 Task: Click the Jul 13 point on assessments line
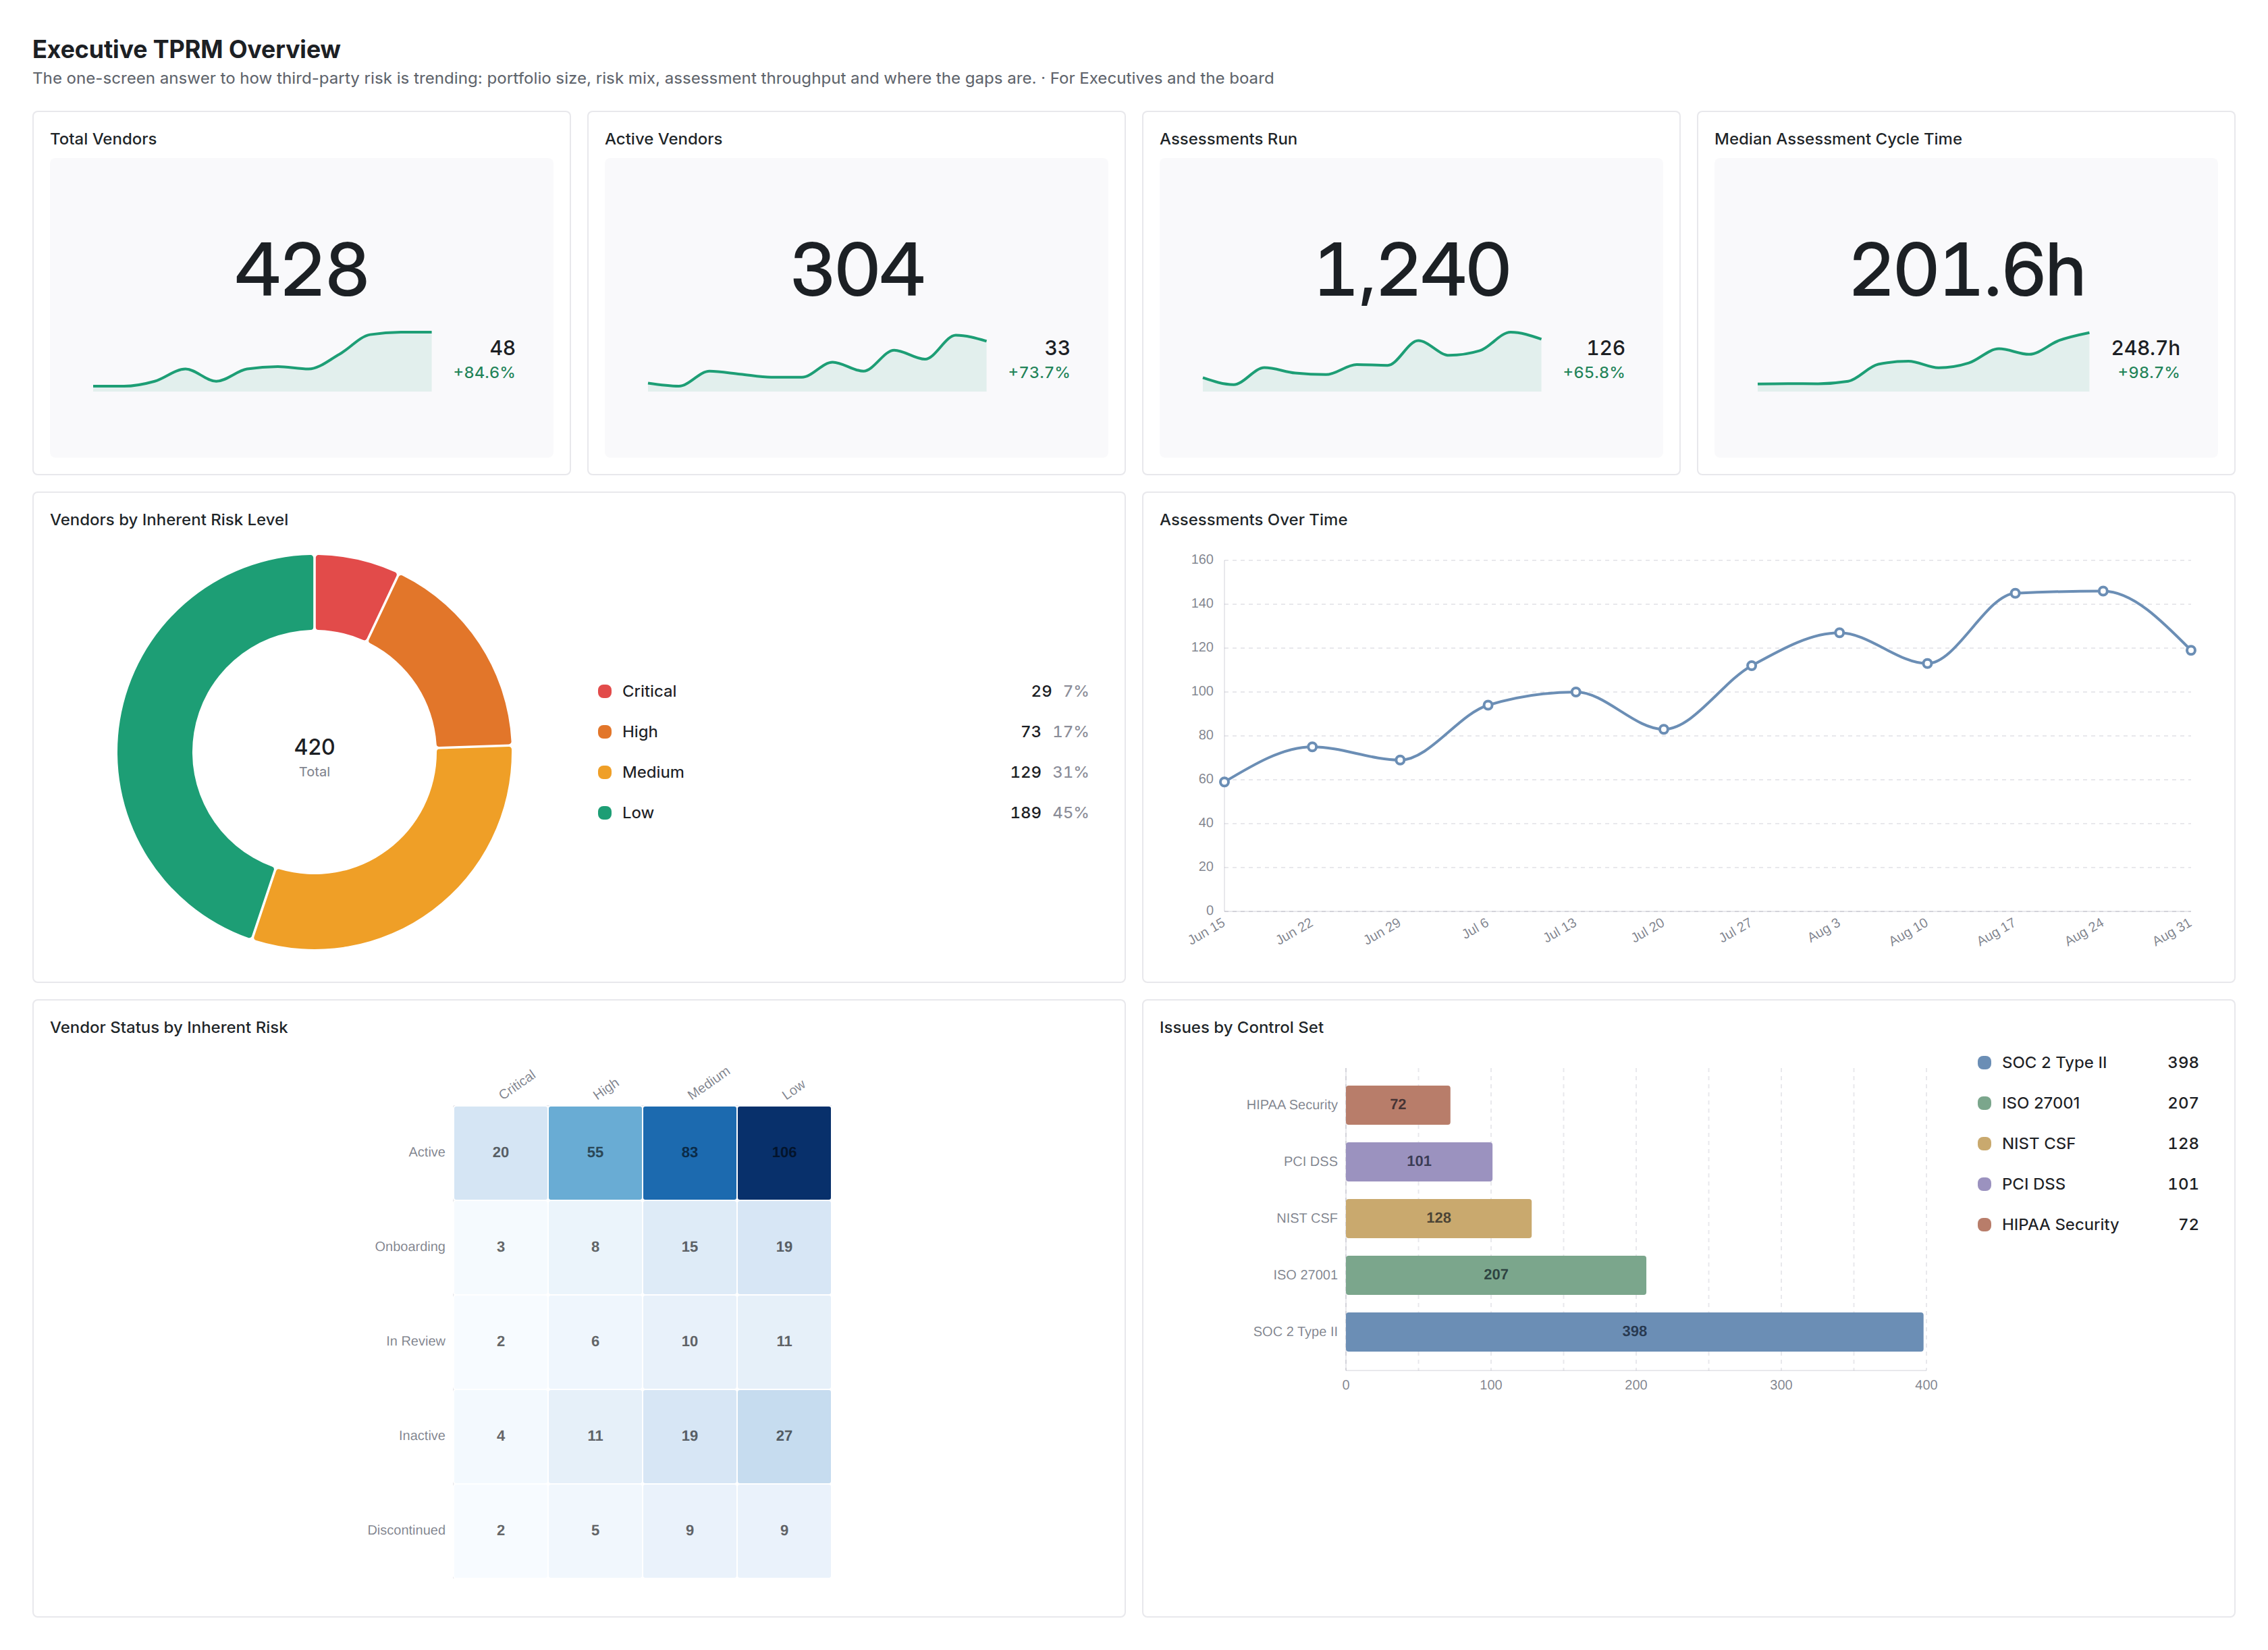pos(1576,692)
